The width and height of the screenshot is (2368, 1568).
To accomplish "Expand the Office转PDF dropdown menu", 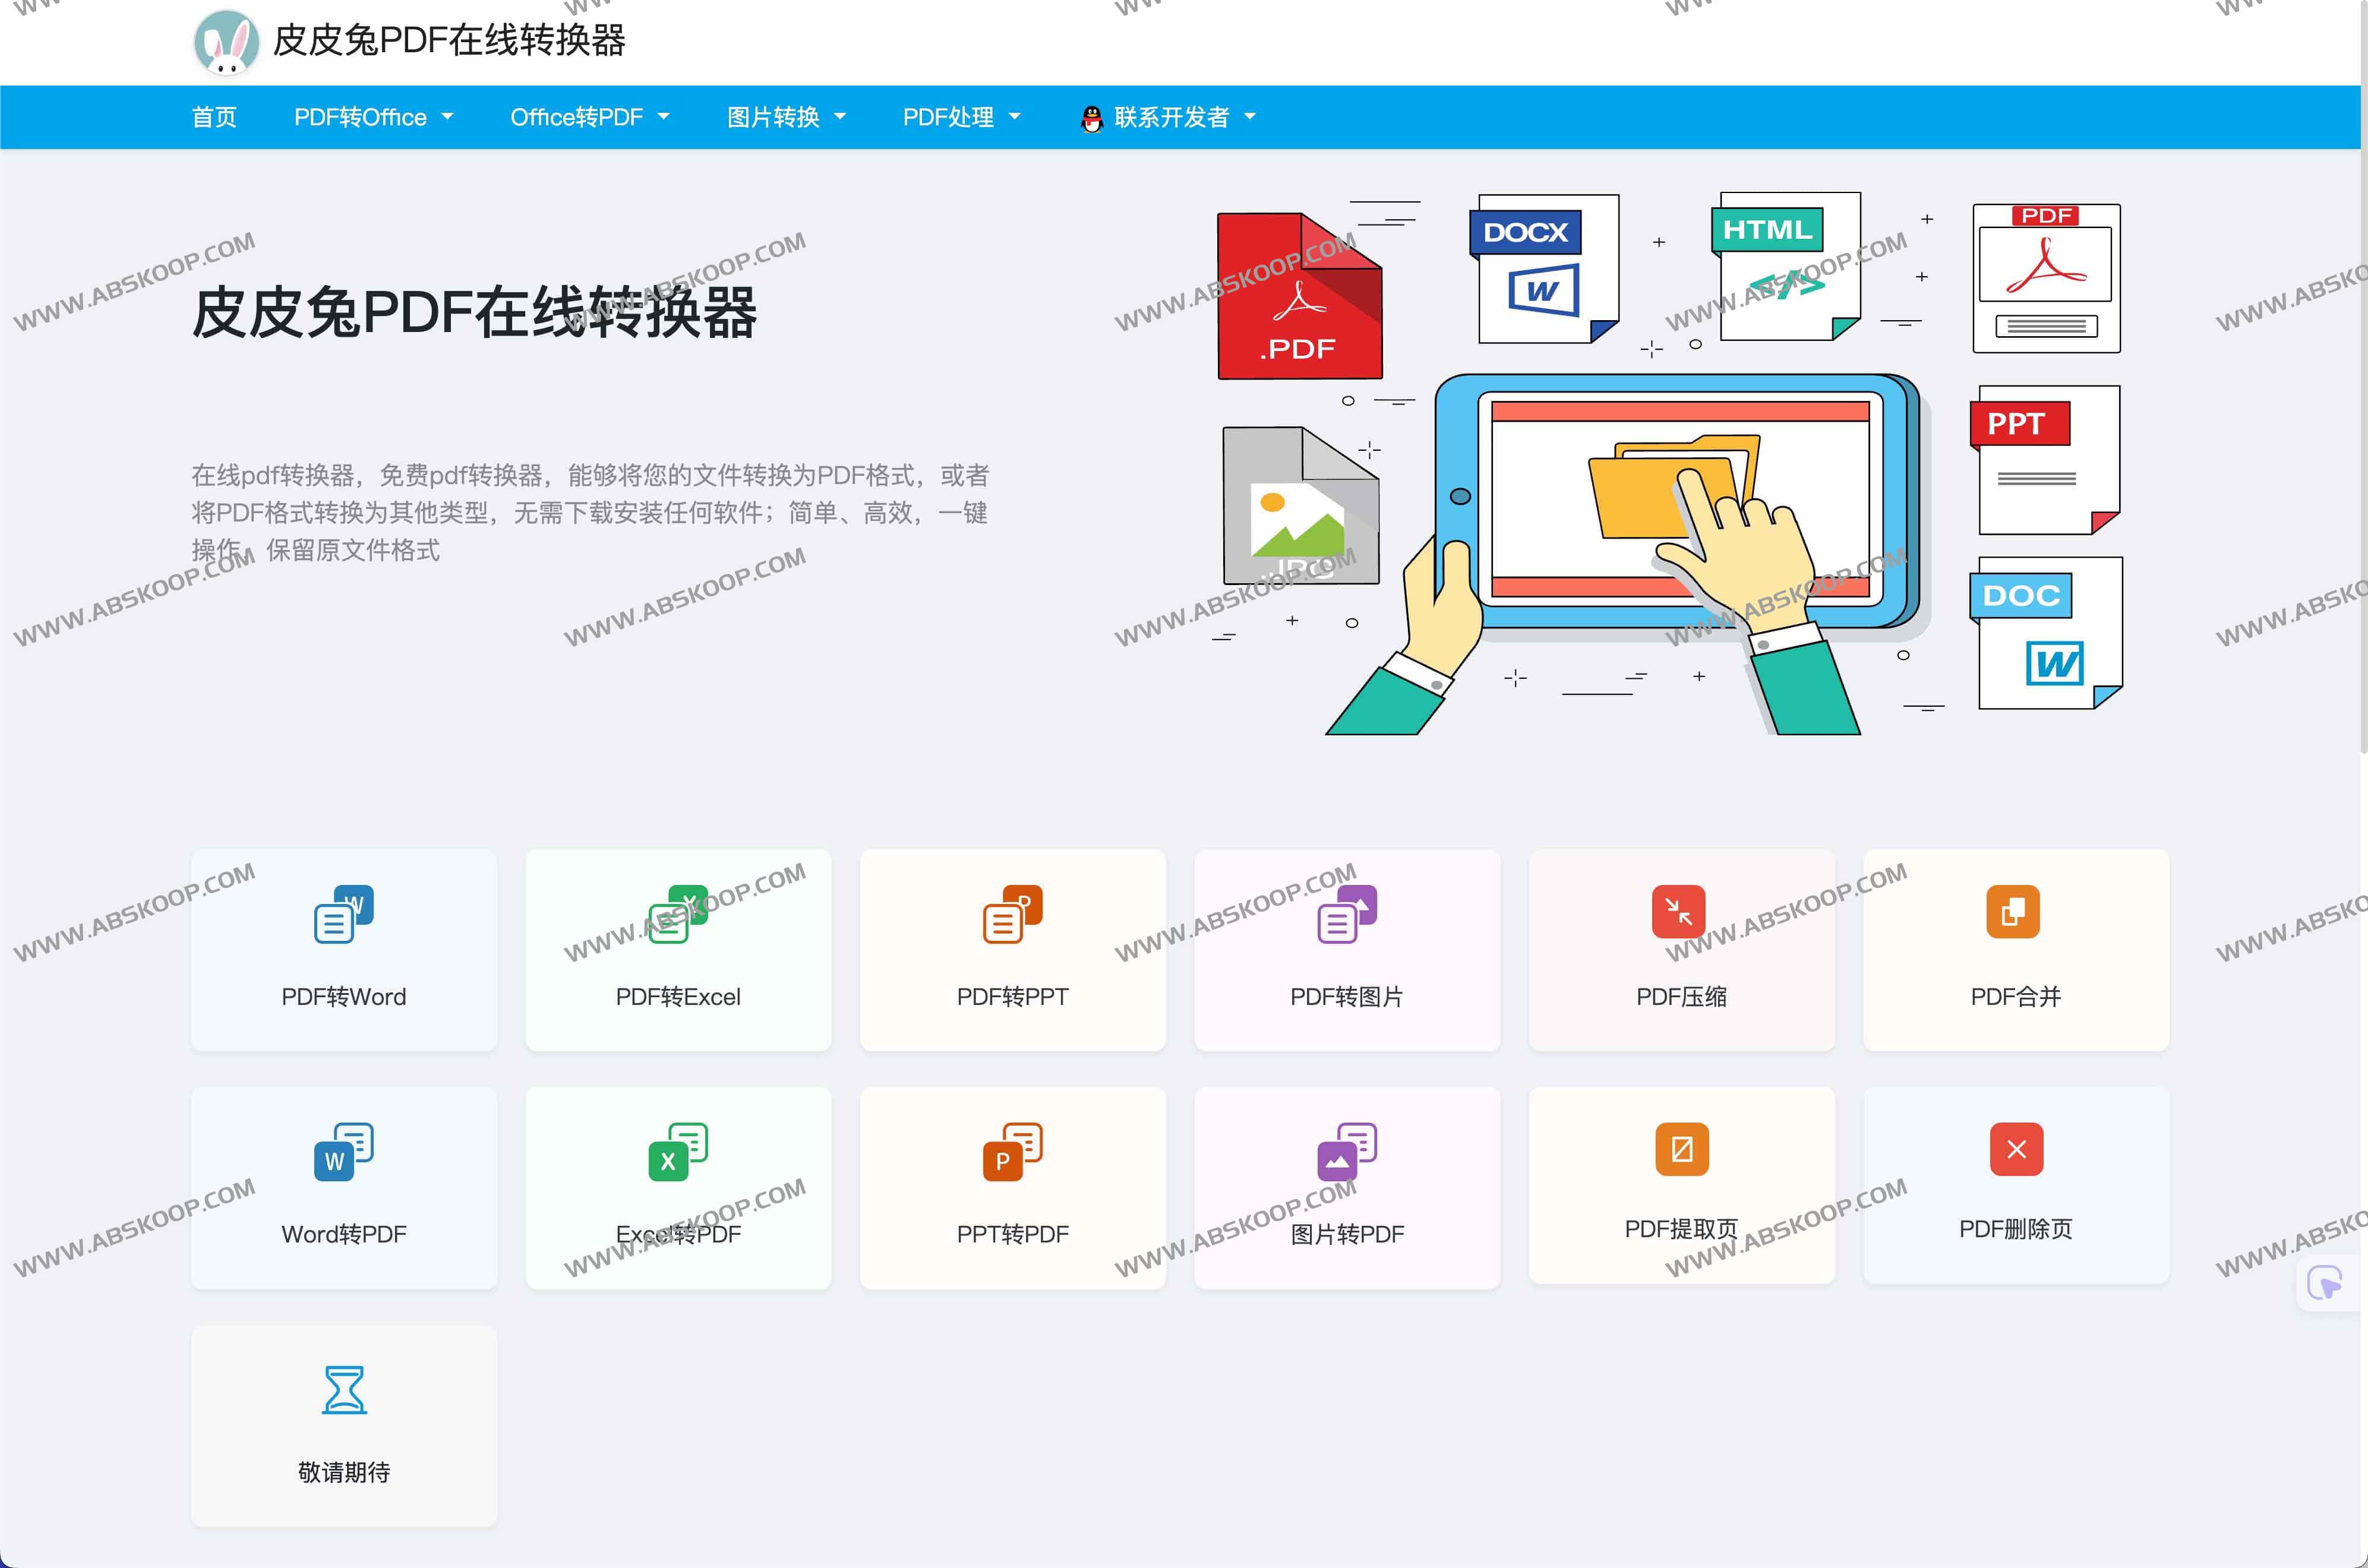I will tap(589, 117).
